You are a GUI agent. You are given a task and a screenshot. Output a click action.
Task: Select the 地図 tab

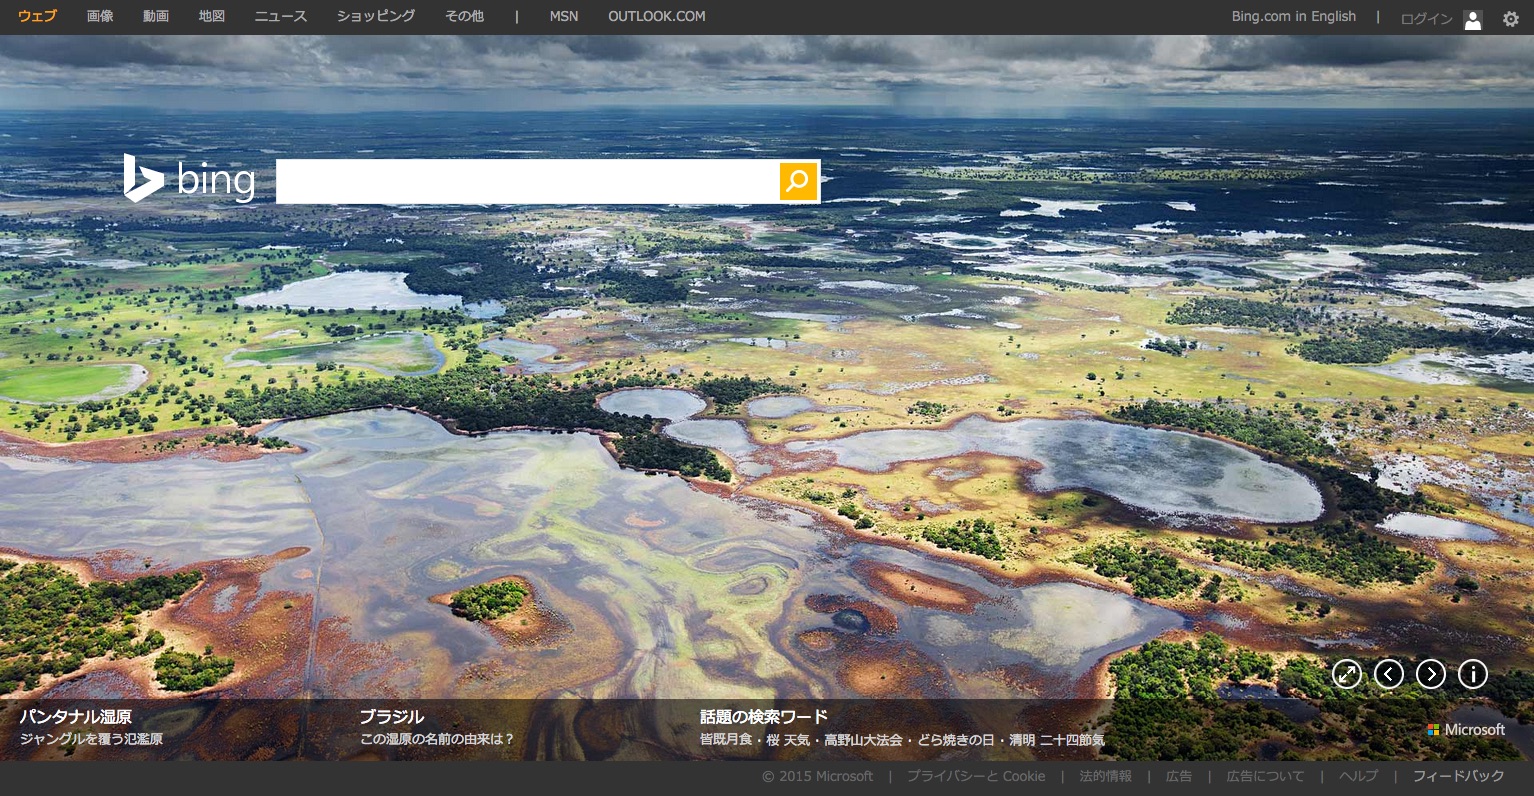point(212,16)
